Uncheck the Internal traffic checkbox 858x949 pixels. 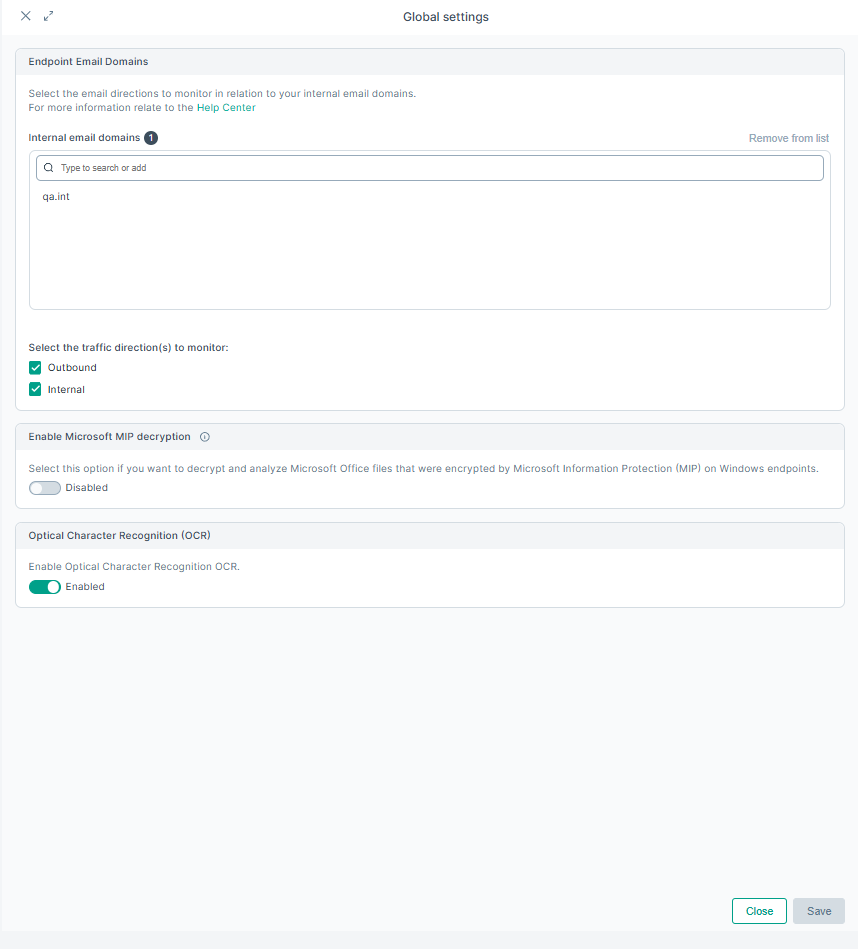pyautogui.click(x=35, y=389)
